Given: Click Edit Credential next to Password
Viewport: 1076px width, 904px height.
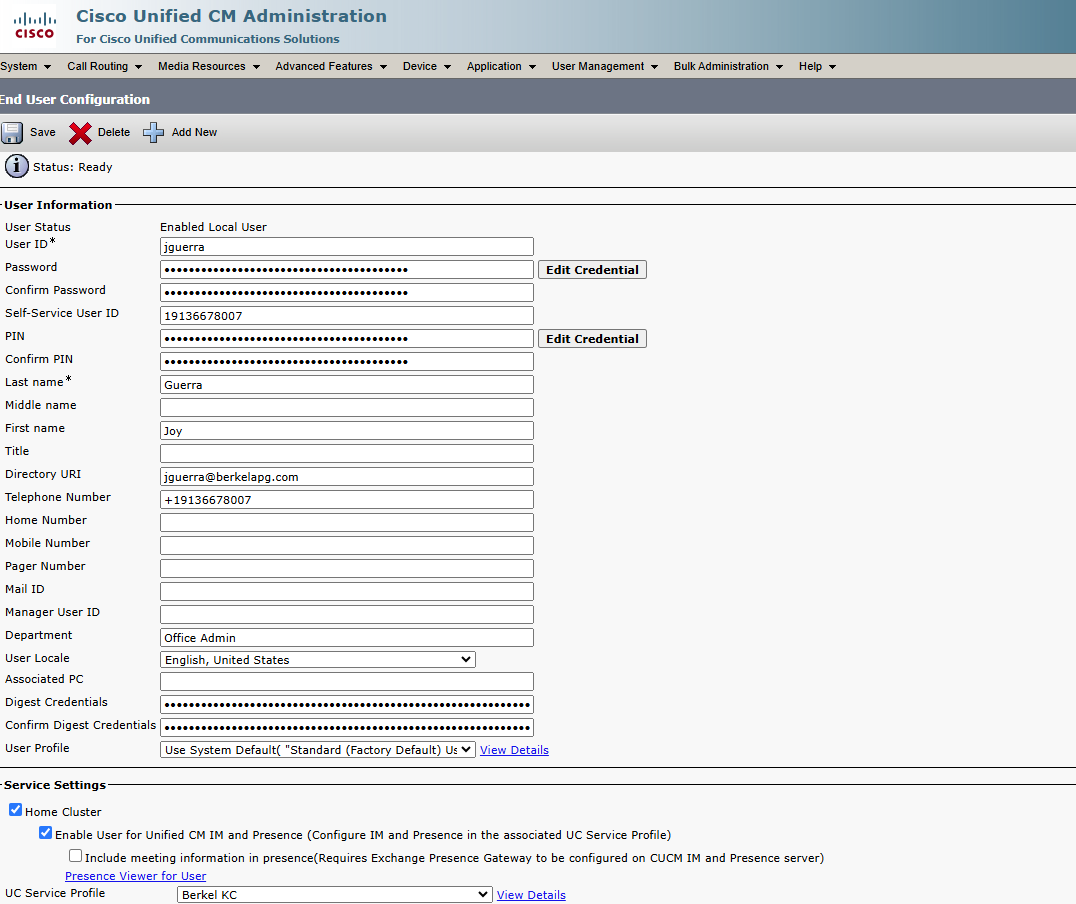Looking at the screenshot, I should (592, 270).
